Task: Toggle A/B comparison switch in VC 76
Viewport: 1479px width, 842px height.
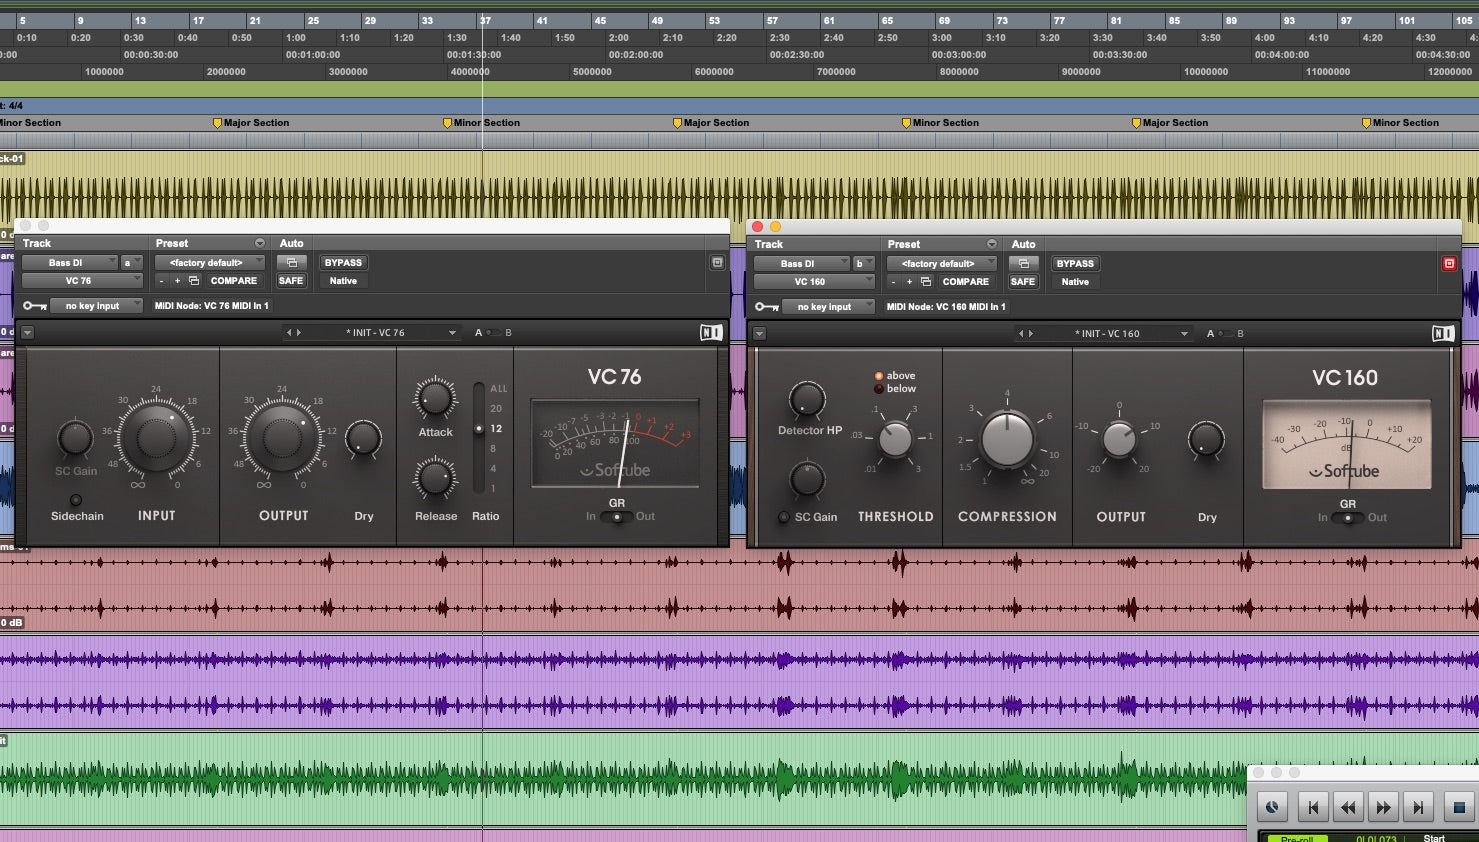Action: pyautogui.click(x=493, y=333)
